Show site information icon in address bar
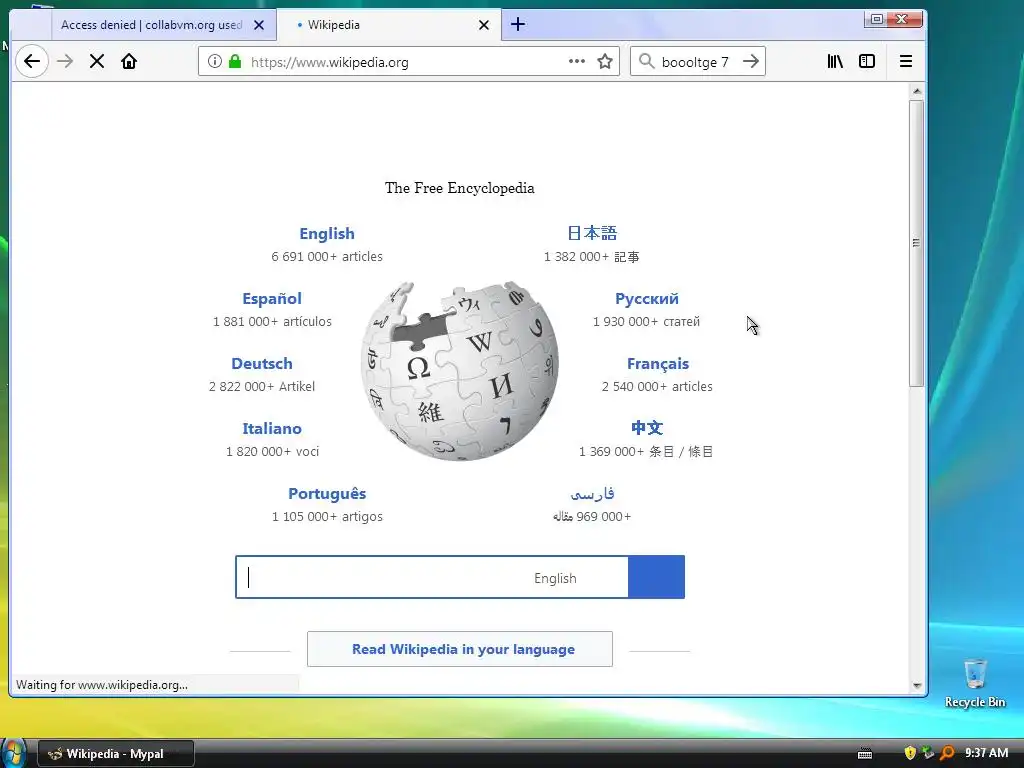The width and height of the screenshot is (1024, 768). click(x=214, y=61)
